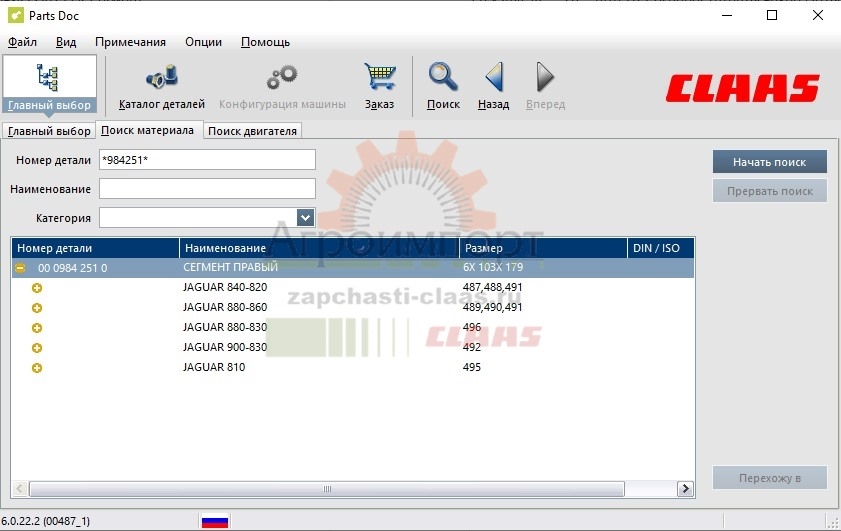This screenshot has height=531, width=841.
Task: Click the Russian flag language icon
Action: pyautogui.click(x=215, y=521)
